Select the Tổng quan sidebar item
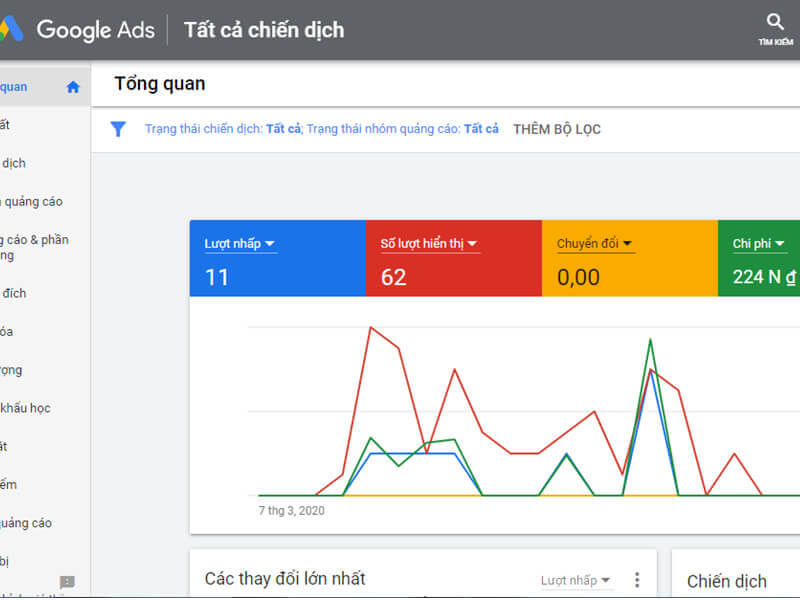The width and height of the screenshot is (800, 600). (15, 87)
